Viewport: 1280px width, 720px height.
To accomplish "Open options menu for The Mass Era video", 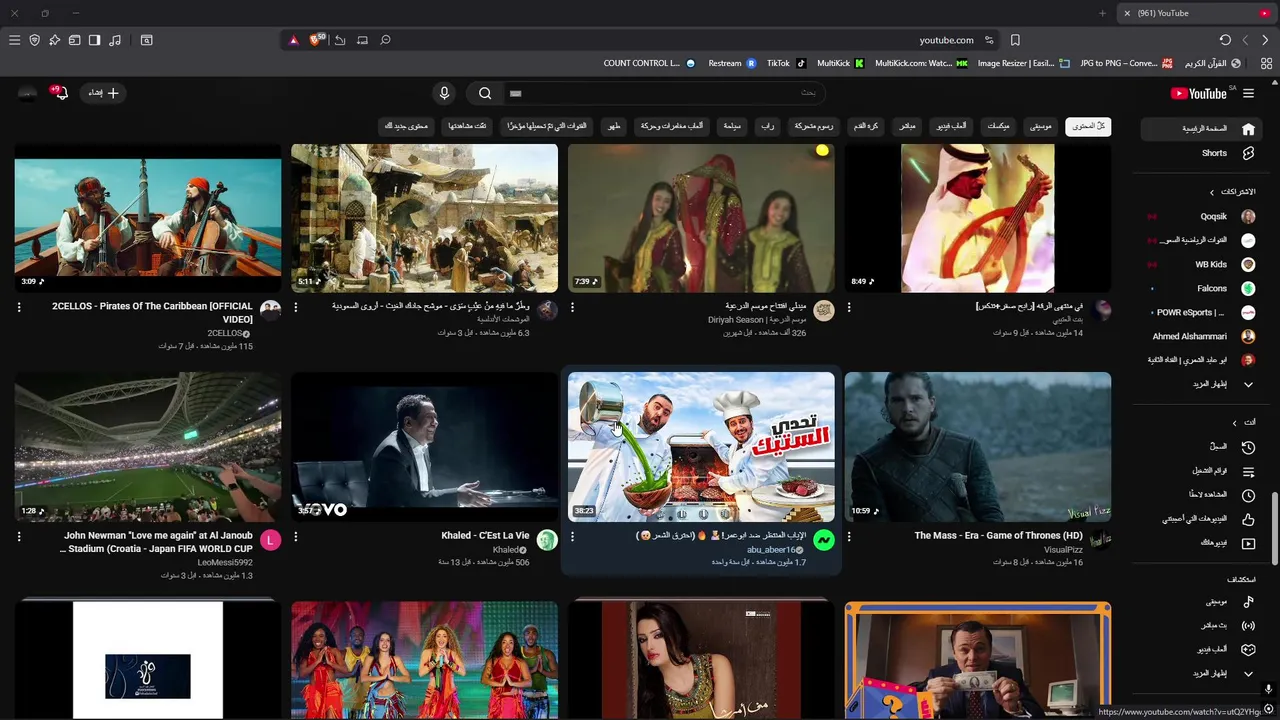I will click(x=849, y=537).
